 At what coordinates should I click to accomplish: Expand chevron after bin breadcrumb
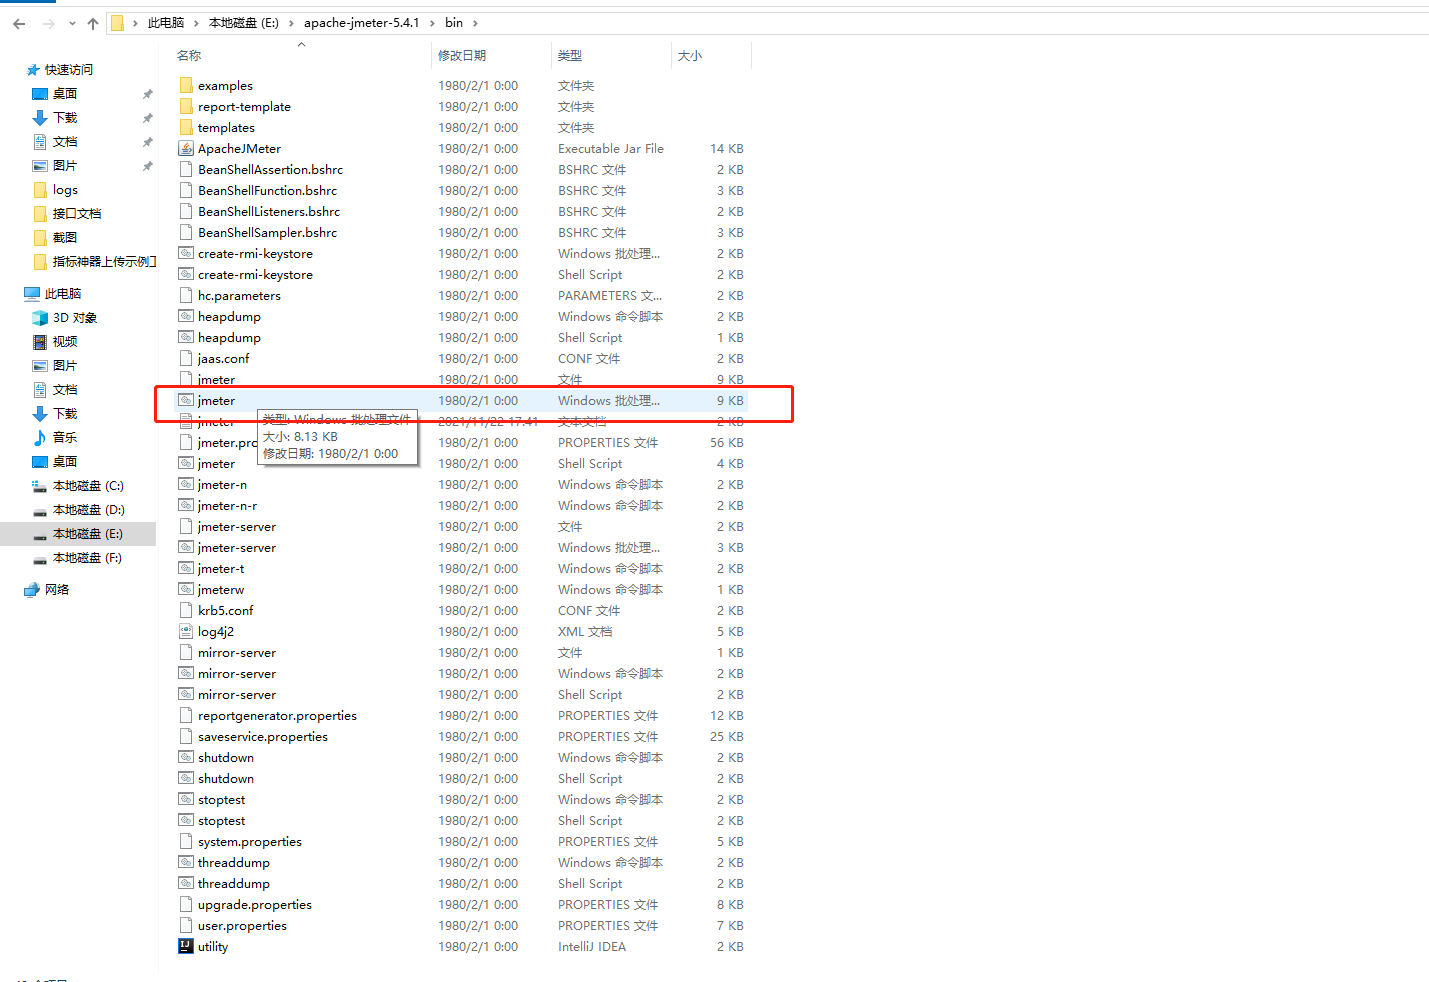click(475, 23)
